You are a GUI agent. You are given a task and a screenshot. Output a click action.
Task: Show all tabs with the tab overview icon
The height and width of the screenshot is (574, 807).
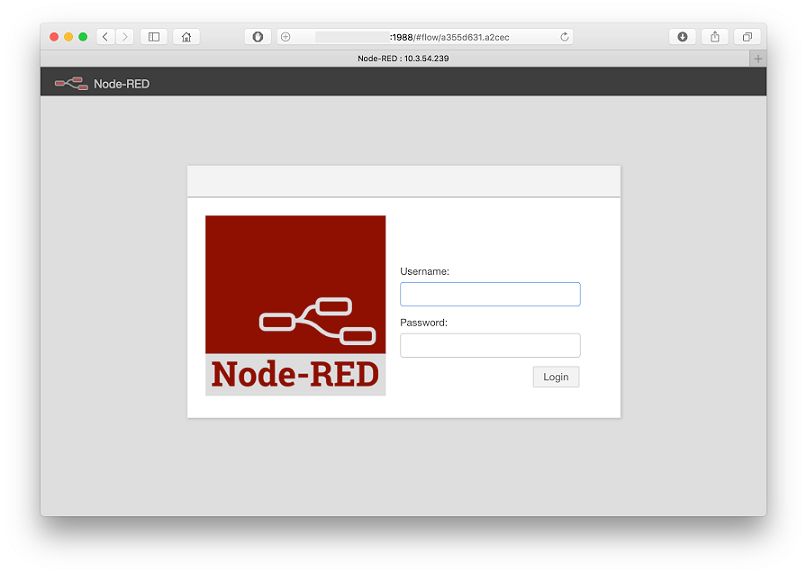(x=747, y=37)
